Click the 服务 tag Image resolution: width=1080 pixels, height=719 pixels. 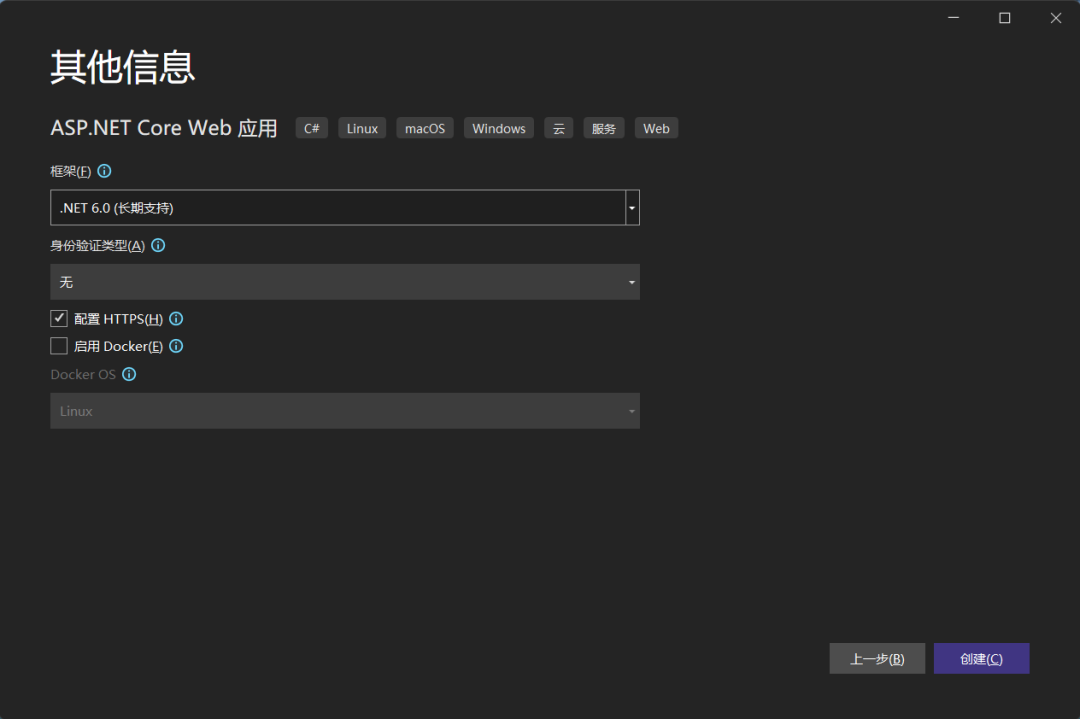(x=604, y=128)
